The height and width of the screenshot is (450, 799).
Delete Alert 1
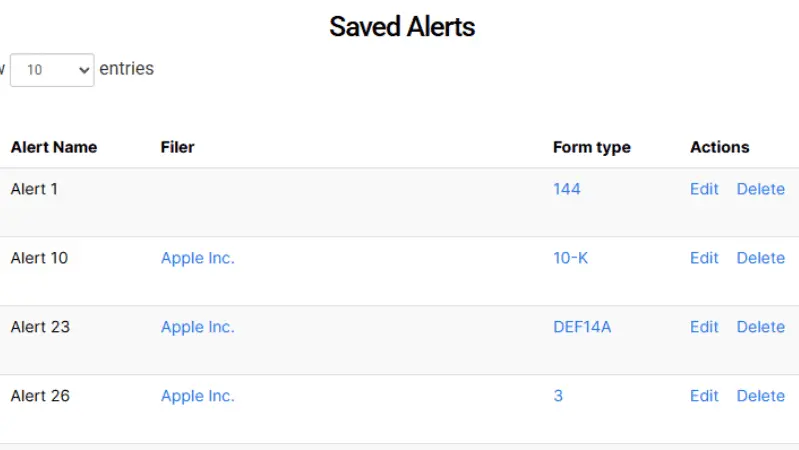(760, 189)
